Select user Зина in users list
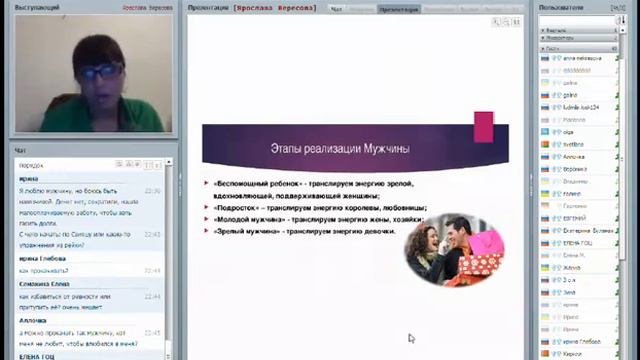This screenshot has height=360, width=640. point(569,292)
